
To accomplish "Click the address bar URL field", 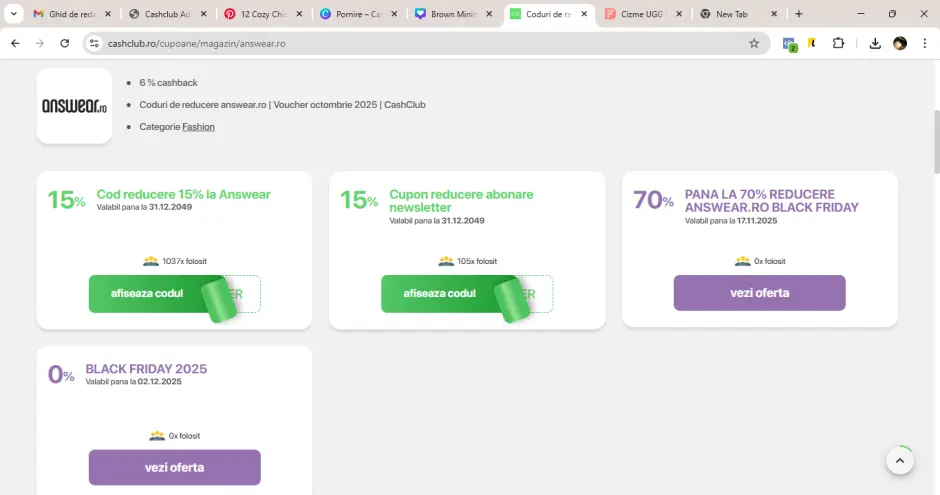I will pyautogui.click(x=400, y=44).
